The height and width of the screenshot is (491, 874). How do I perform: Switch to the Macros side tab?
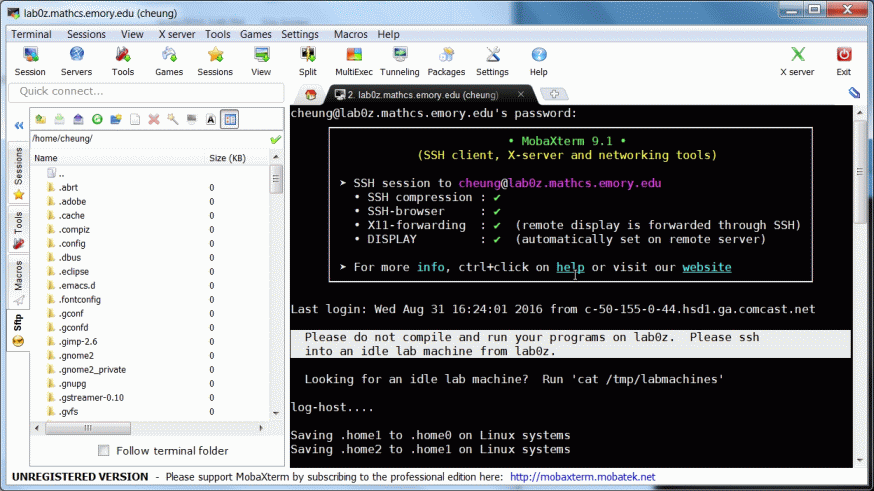tap(18, 283)
